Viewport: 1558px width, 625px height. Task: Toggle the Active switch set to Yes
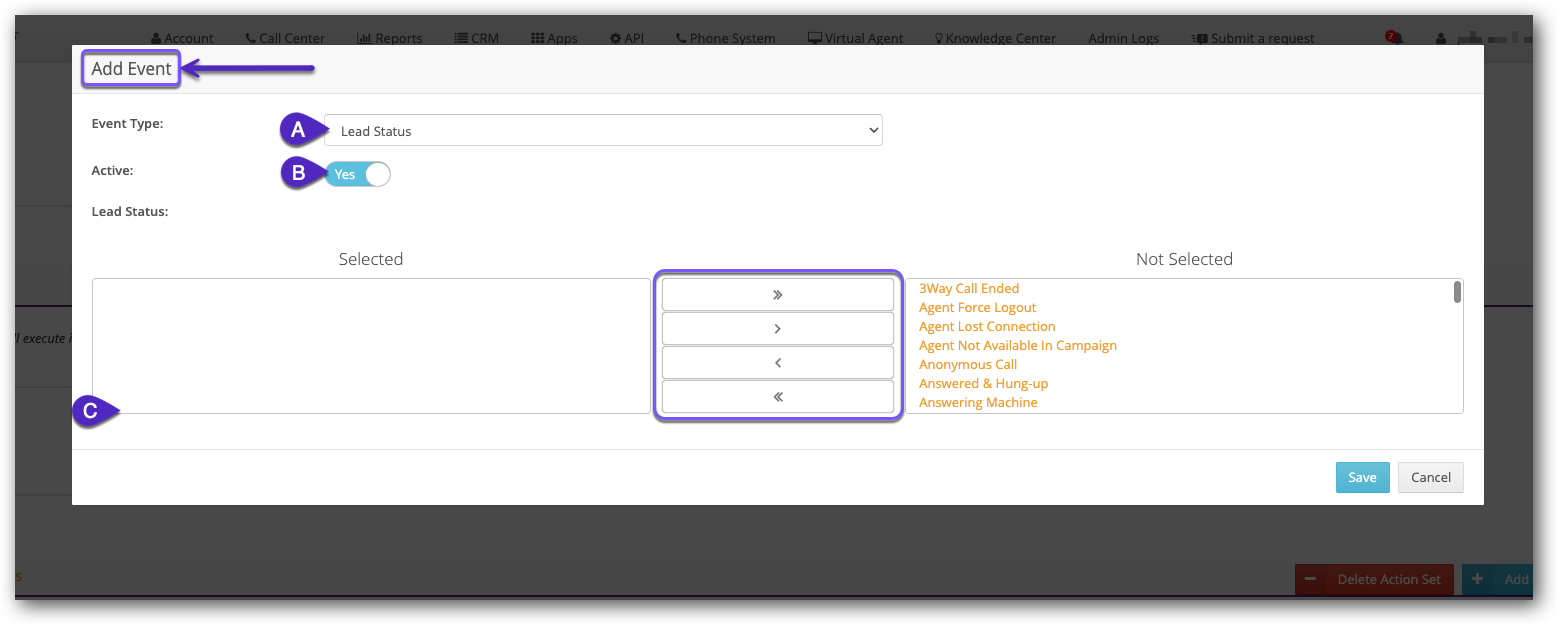pyautogui.click(x=357, y=174)
